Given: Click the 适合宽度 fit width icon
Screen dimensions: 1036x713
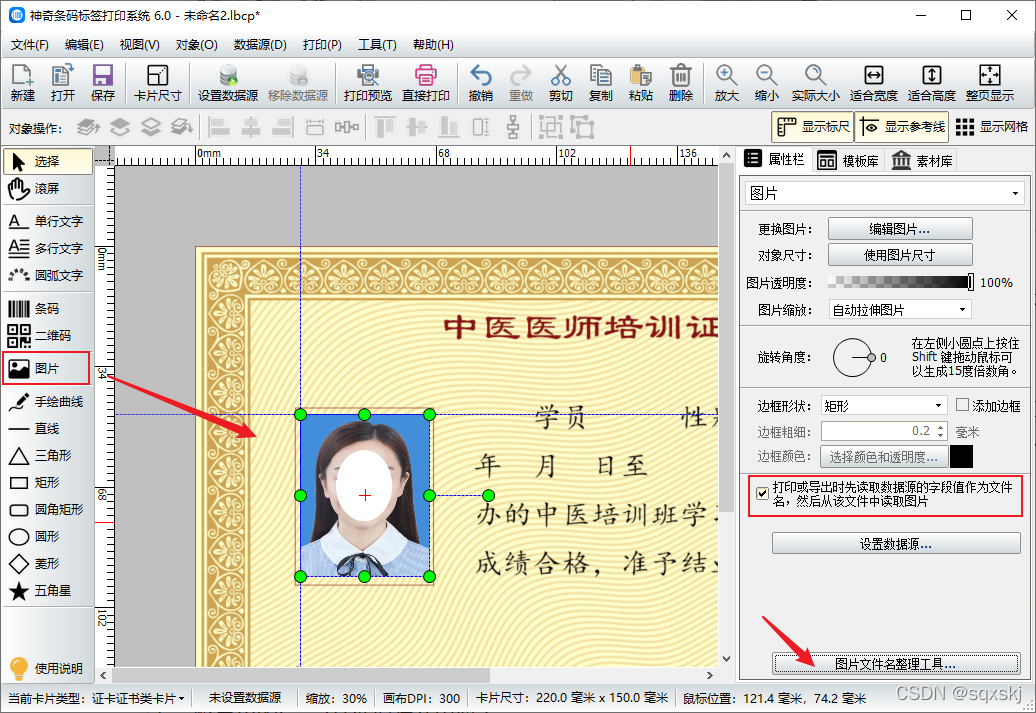Looking at the screenshot, I should [873, 83].
